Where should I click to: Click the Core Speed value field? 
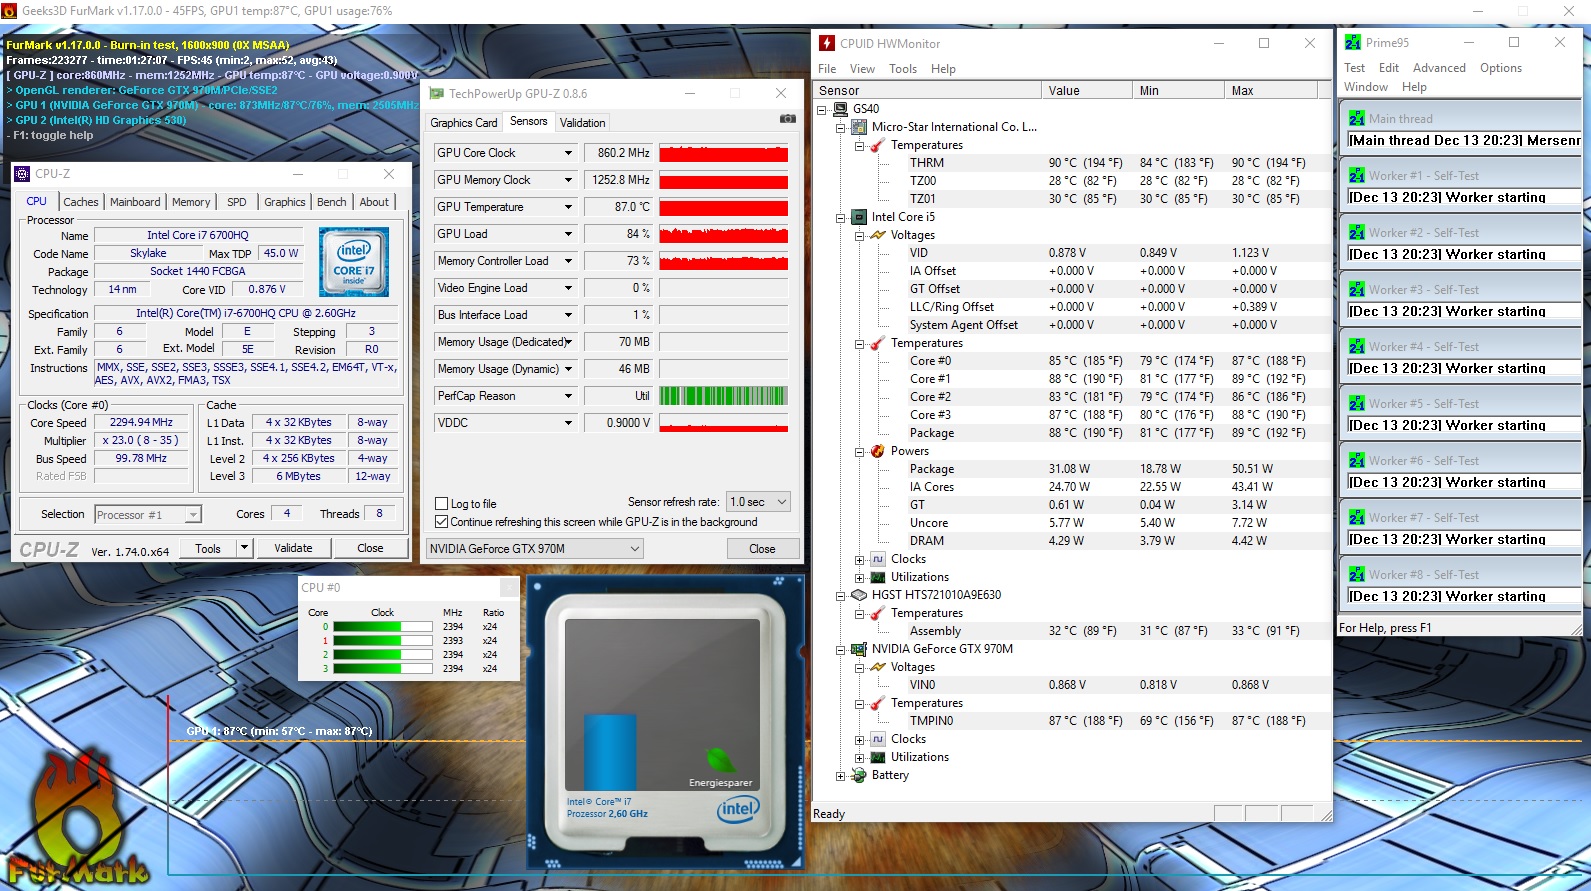click(x=141, y=423)
